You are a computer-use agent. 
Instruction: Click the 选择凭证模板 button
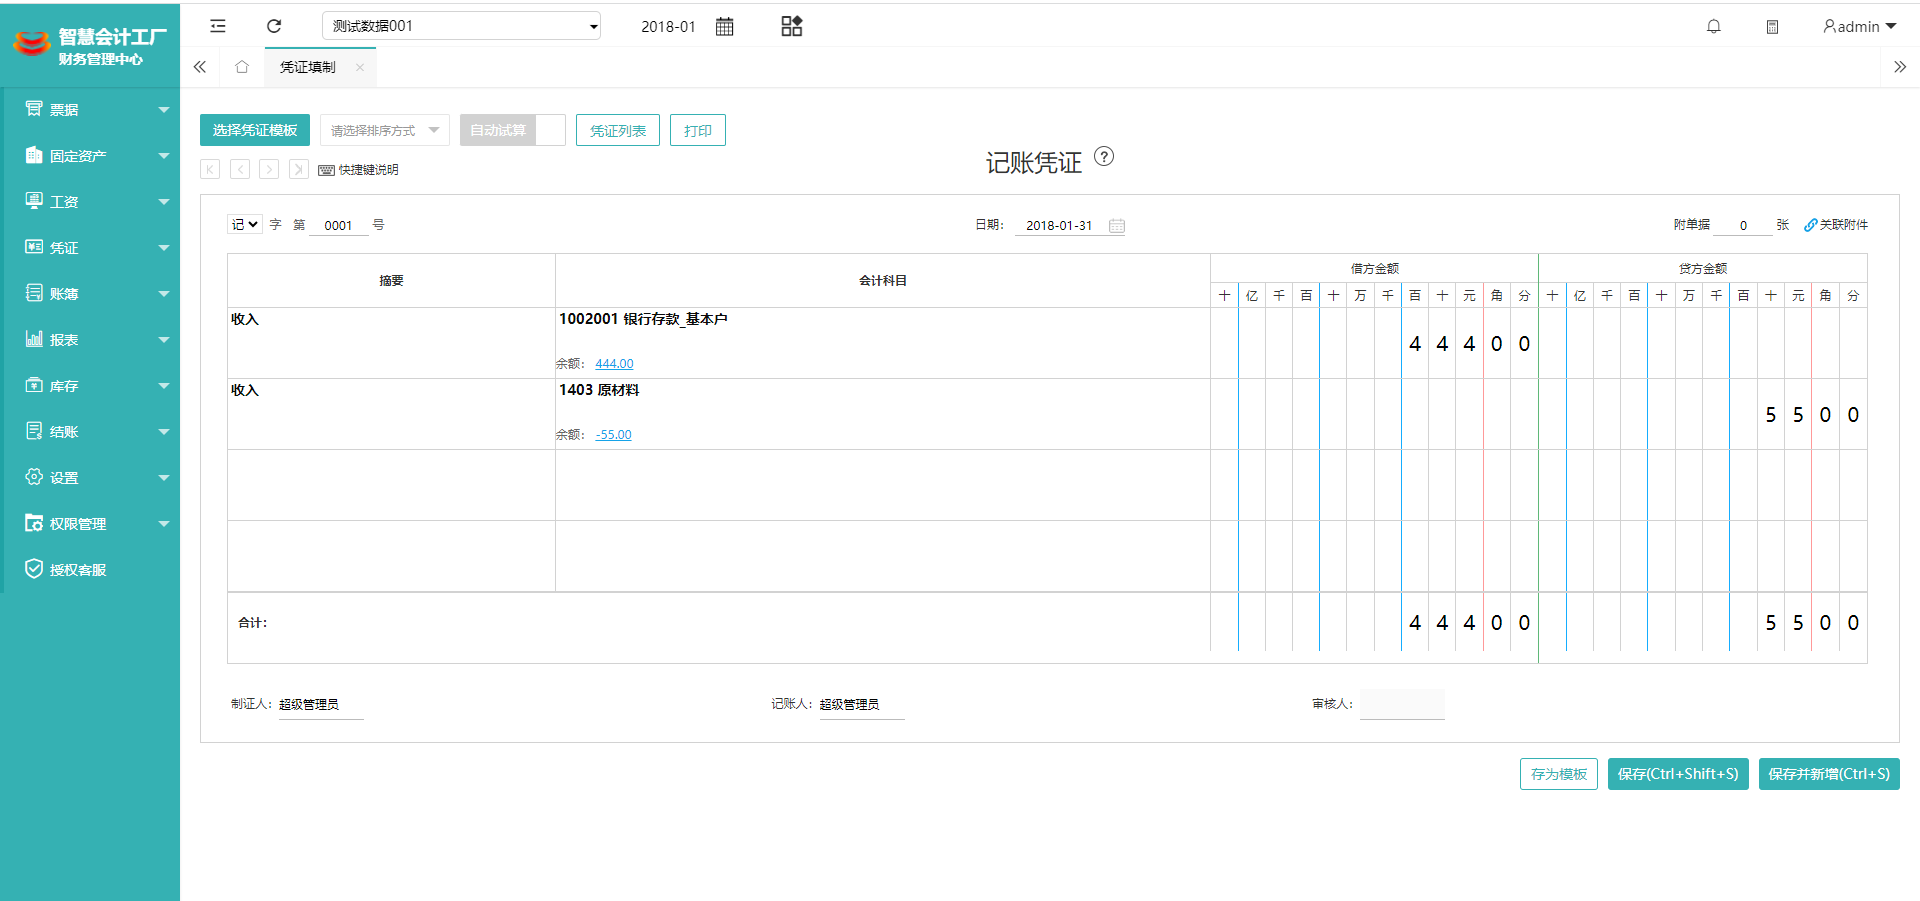(255, 130)
